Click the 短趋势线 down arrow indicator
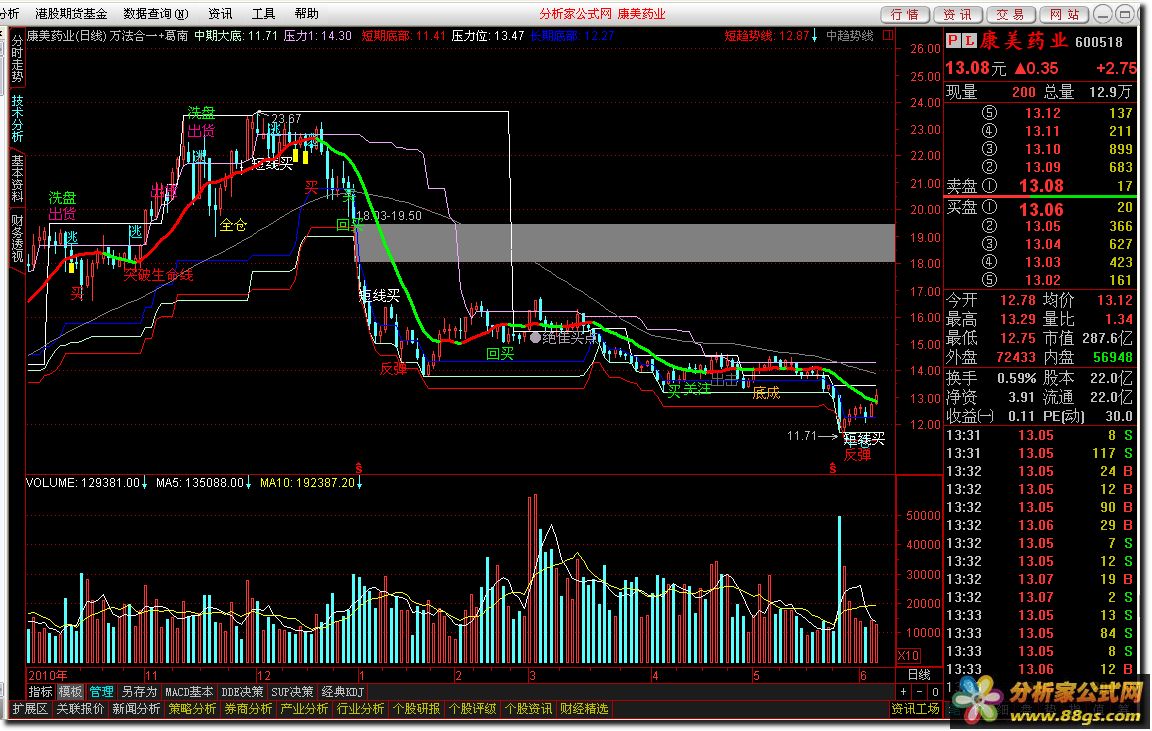The height and width of the screenshot is (731, 1152). [814, 35]
